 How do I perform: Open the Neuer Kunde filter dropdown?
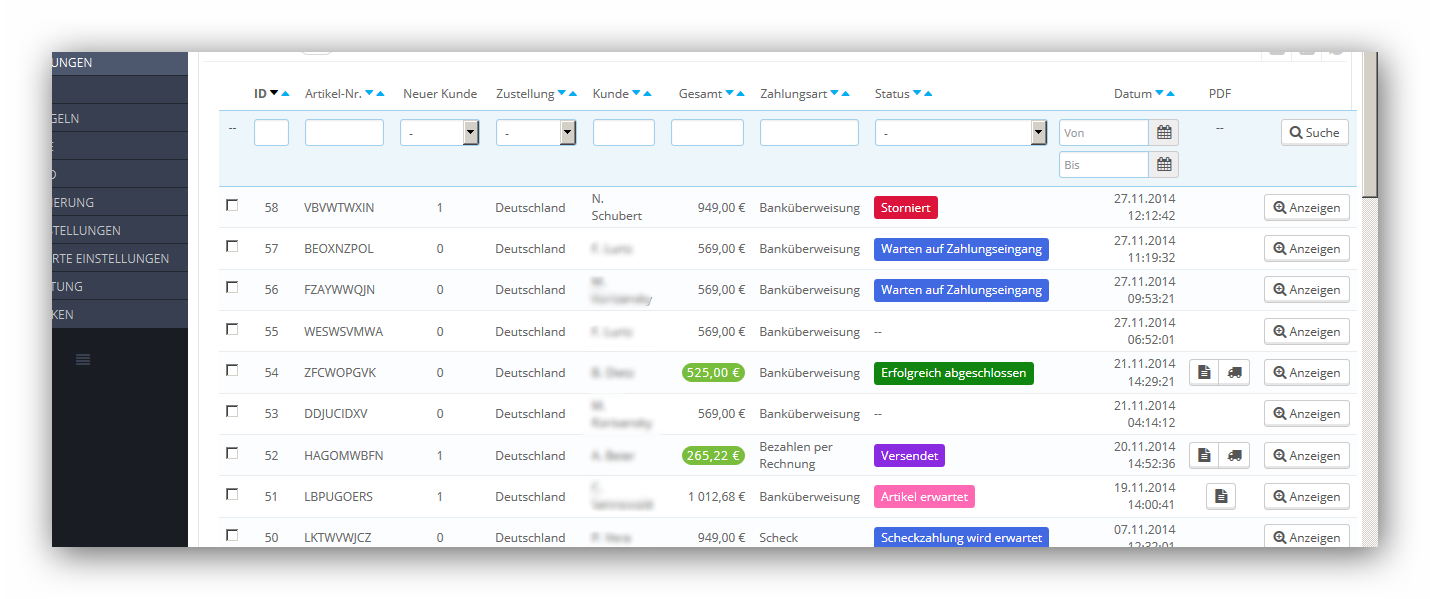click(x=440, y=132)
